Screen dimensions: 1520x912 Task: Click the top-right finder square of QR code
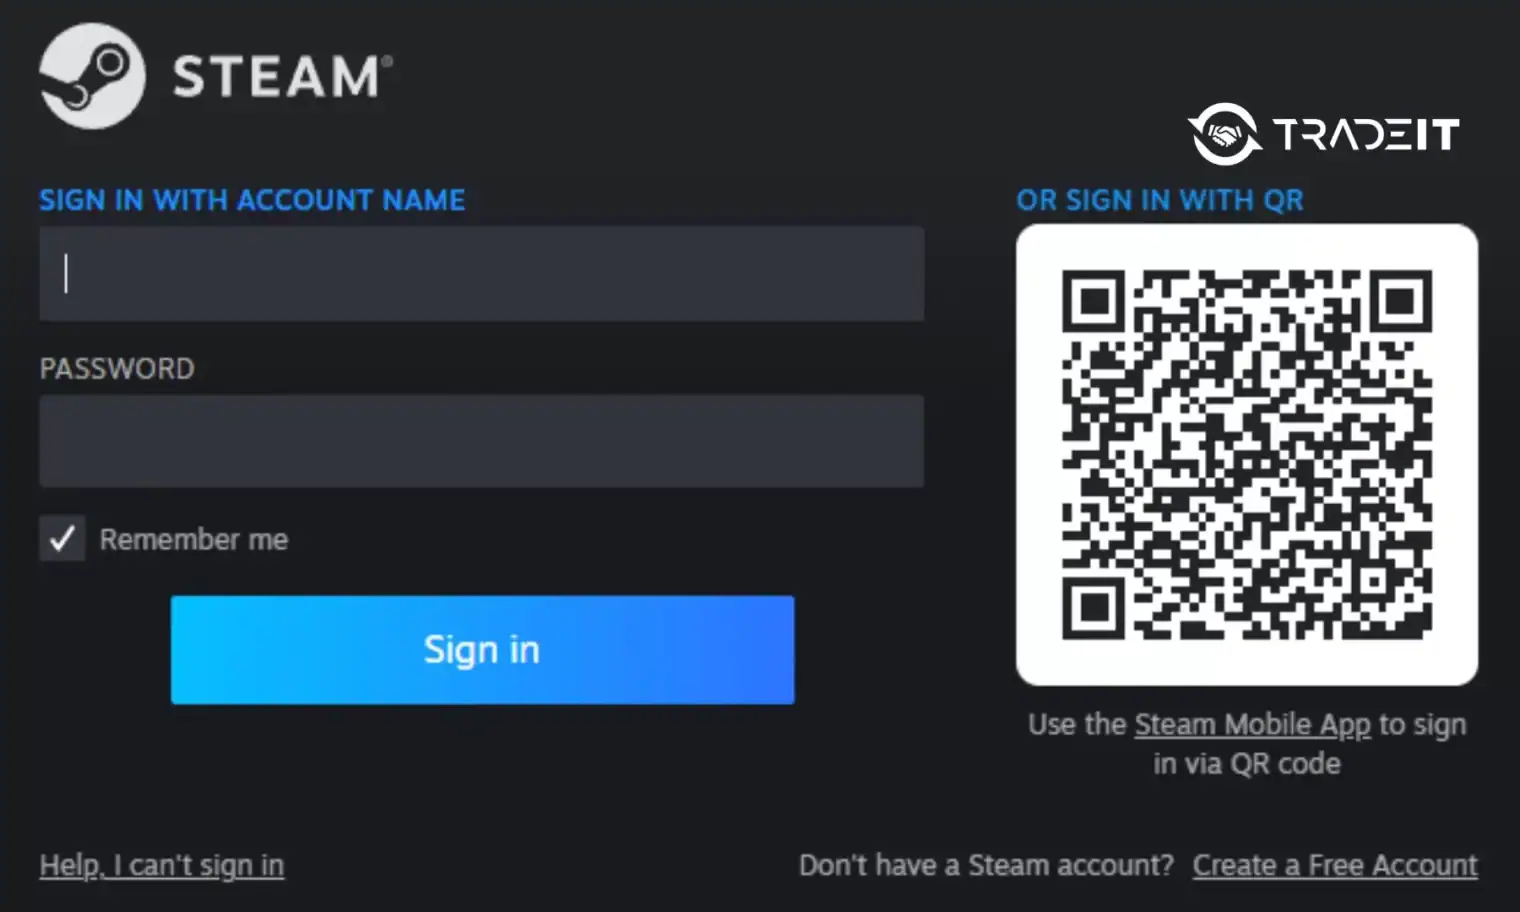[1400, 301]
